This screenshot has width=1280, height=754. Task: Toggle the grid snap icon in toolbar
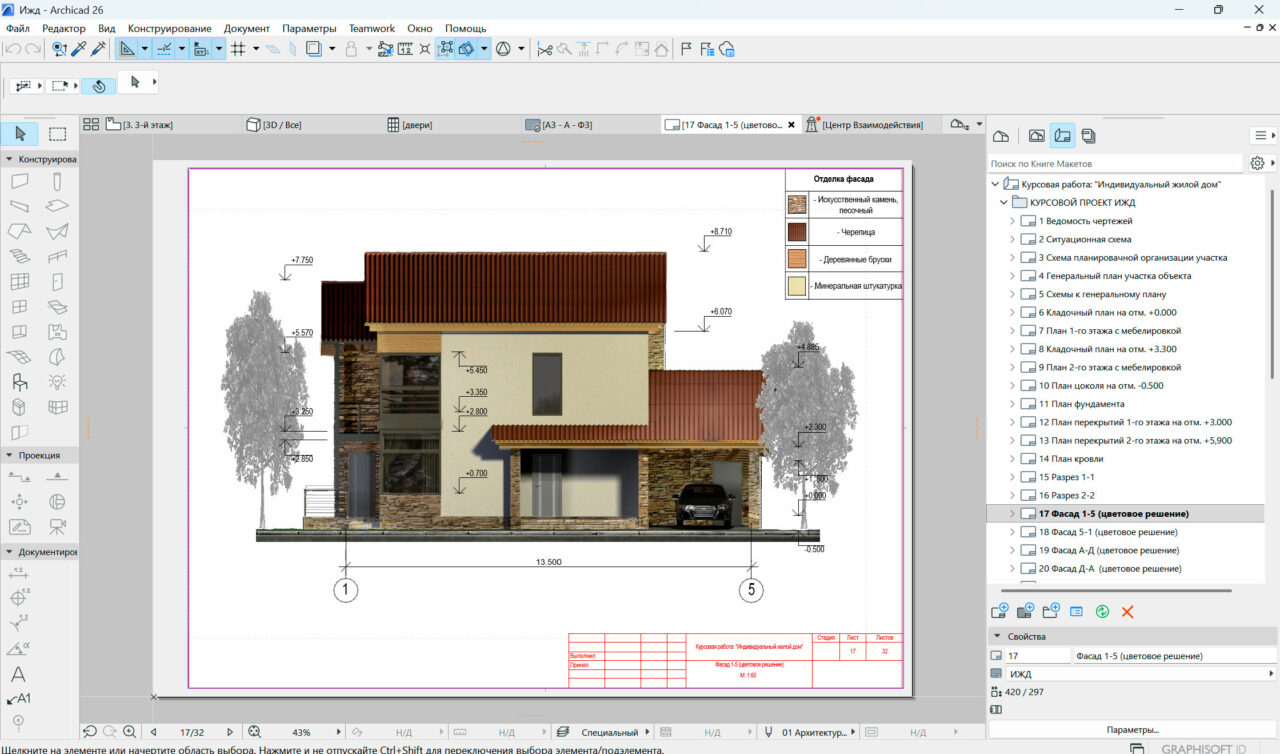238,48
